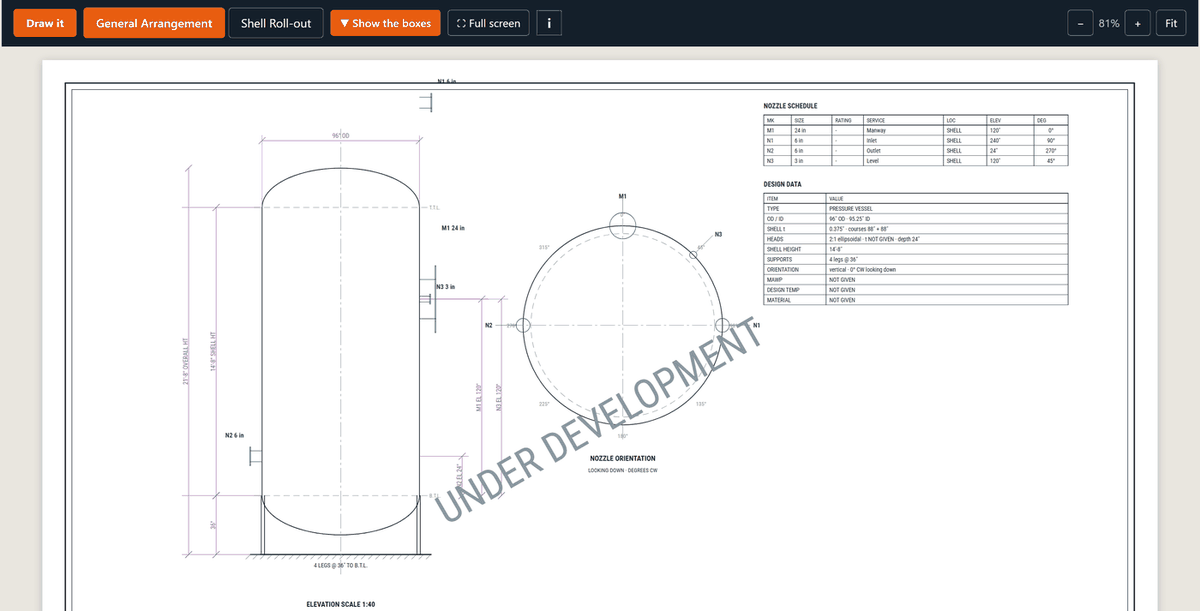Click the M1 label above the plan circle
The image size is (1200, 611).
click(622, 196)
